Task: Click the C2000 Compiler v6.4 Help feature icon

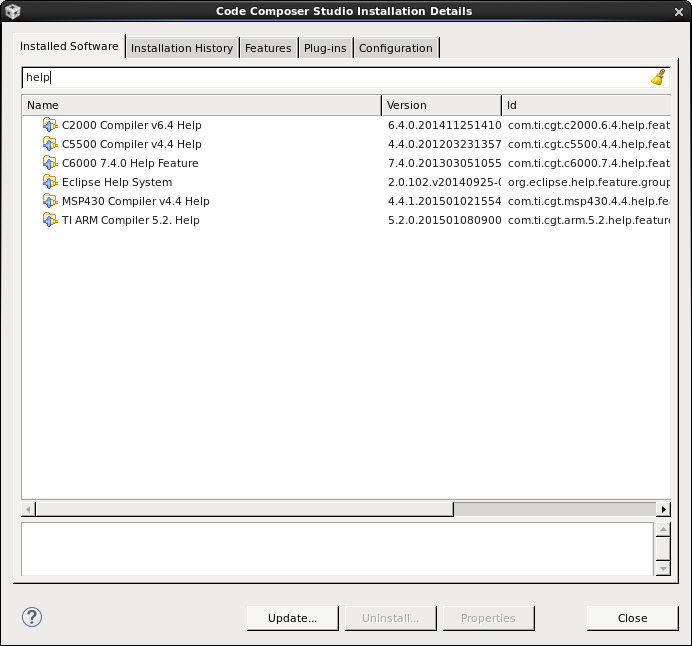Action: click(50, 125)
